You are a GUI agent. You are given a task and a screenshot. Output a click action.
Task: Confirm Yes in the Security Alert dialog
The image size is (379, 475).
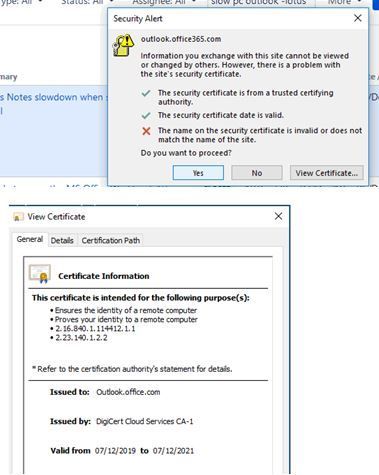click(198, 173)
